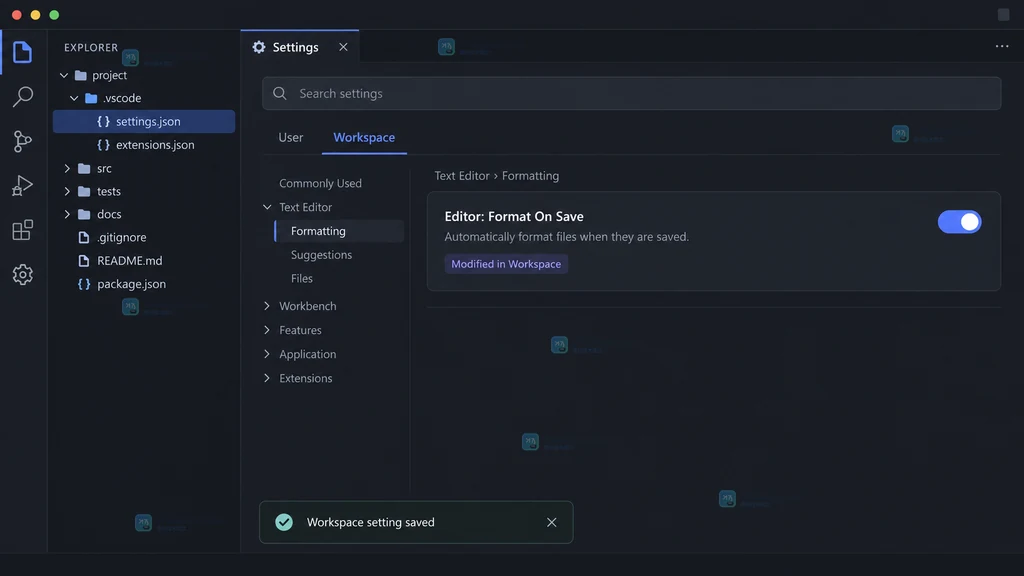Collapse the project folder chevron
This screenshot has width=1024, height=576.
click(64, 75)
